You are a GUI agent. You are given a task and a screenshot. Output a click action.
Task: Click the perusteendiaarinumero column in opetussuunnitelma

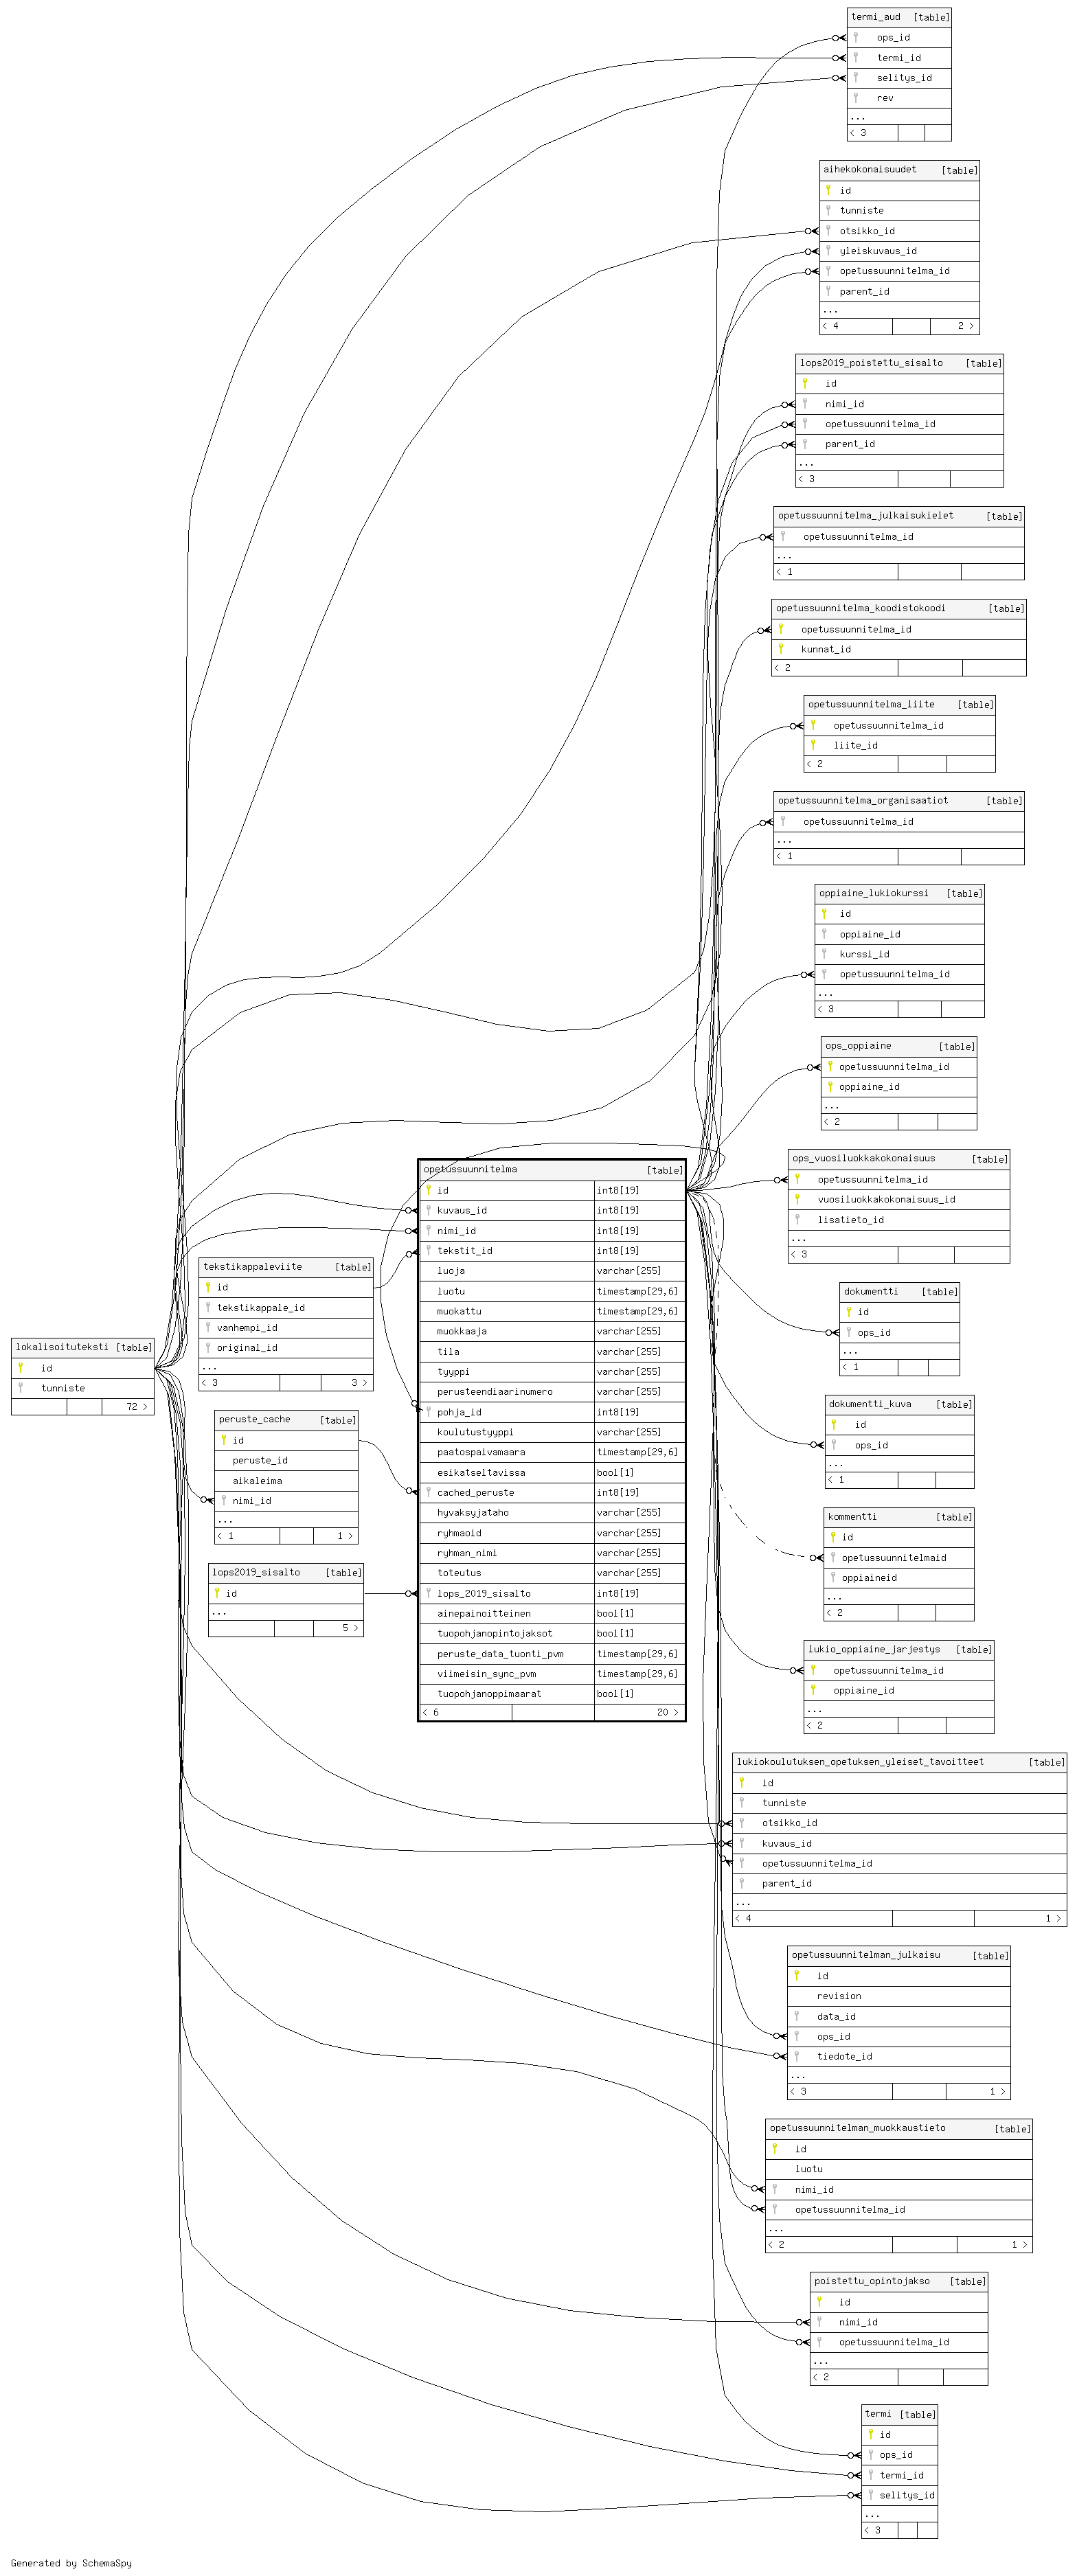pyautogui.click(x=552, y=1392)
